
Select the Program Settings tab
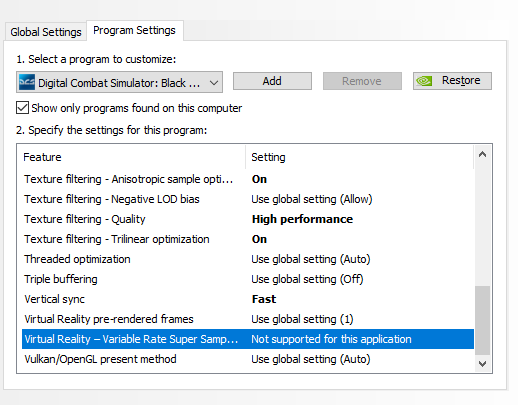pyautogui.click(x=134, y=30)
